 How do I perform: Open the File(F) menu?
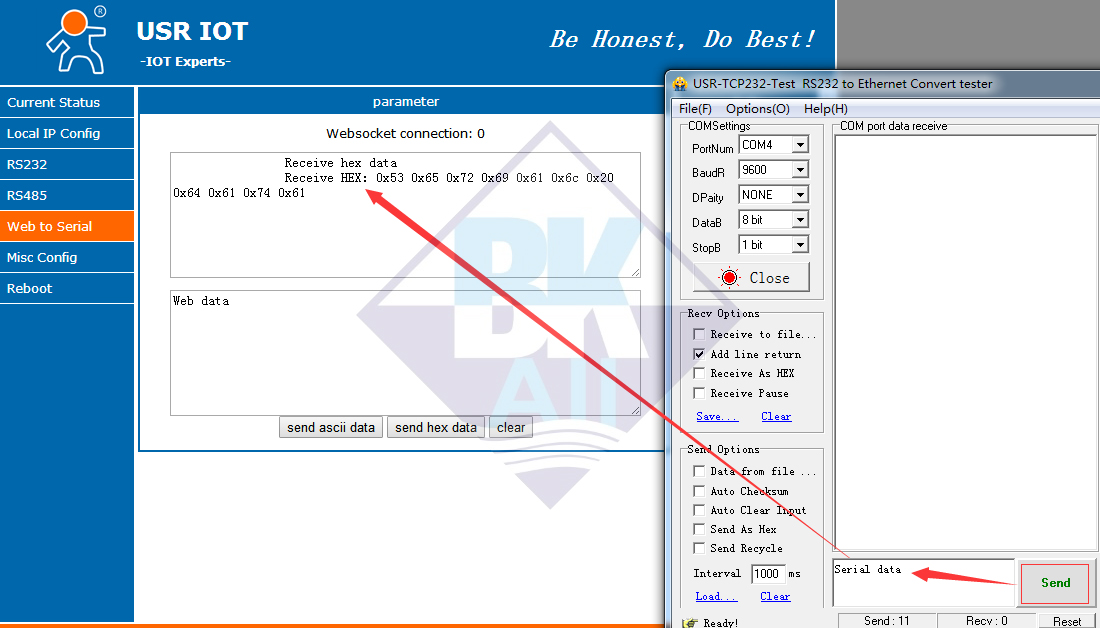(695, 109)
